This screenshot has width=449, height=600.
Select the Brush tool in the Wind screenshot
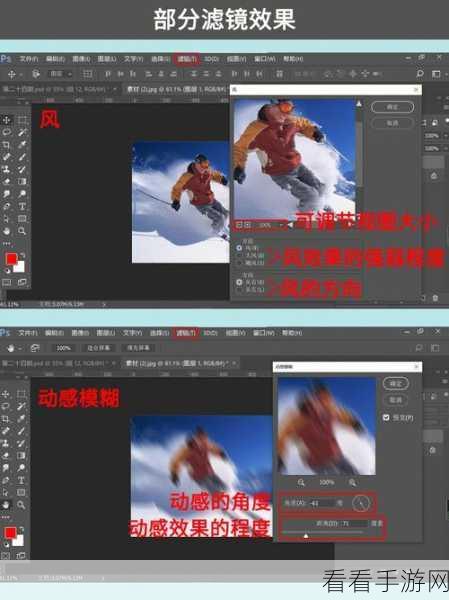click(x=22, y=157)
